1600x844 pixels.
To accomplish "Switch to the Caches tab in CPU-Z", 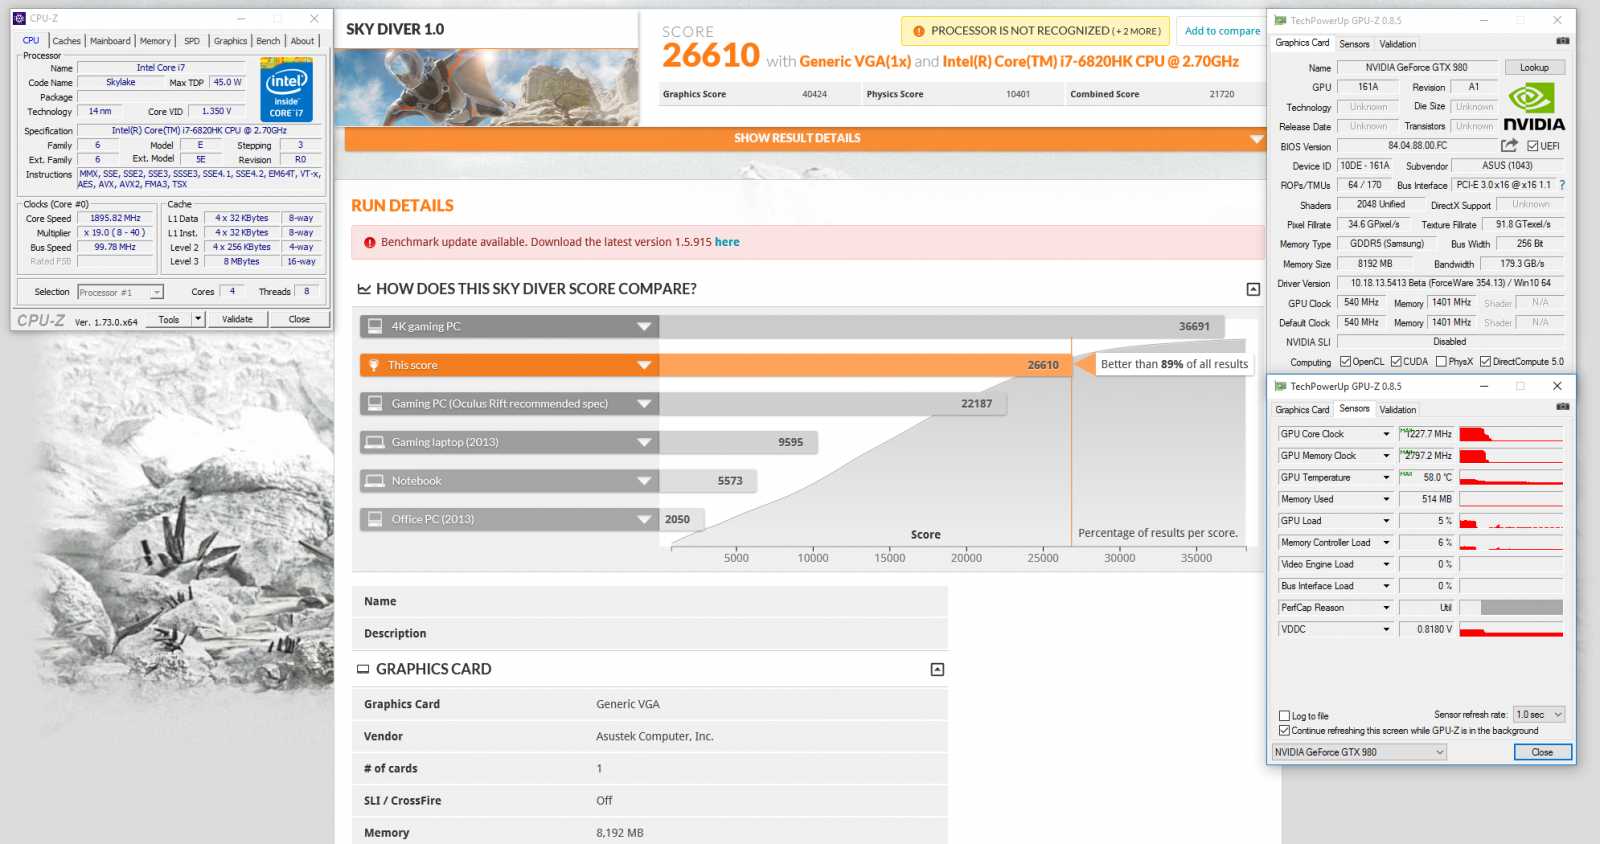I will tap(66, 41).
